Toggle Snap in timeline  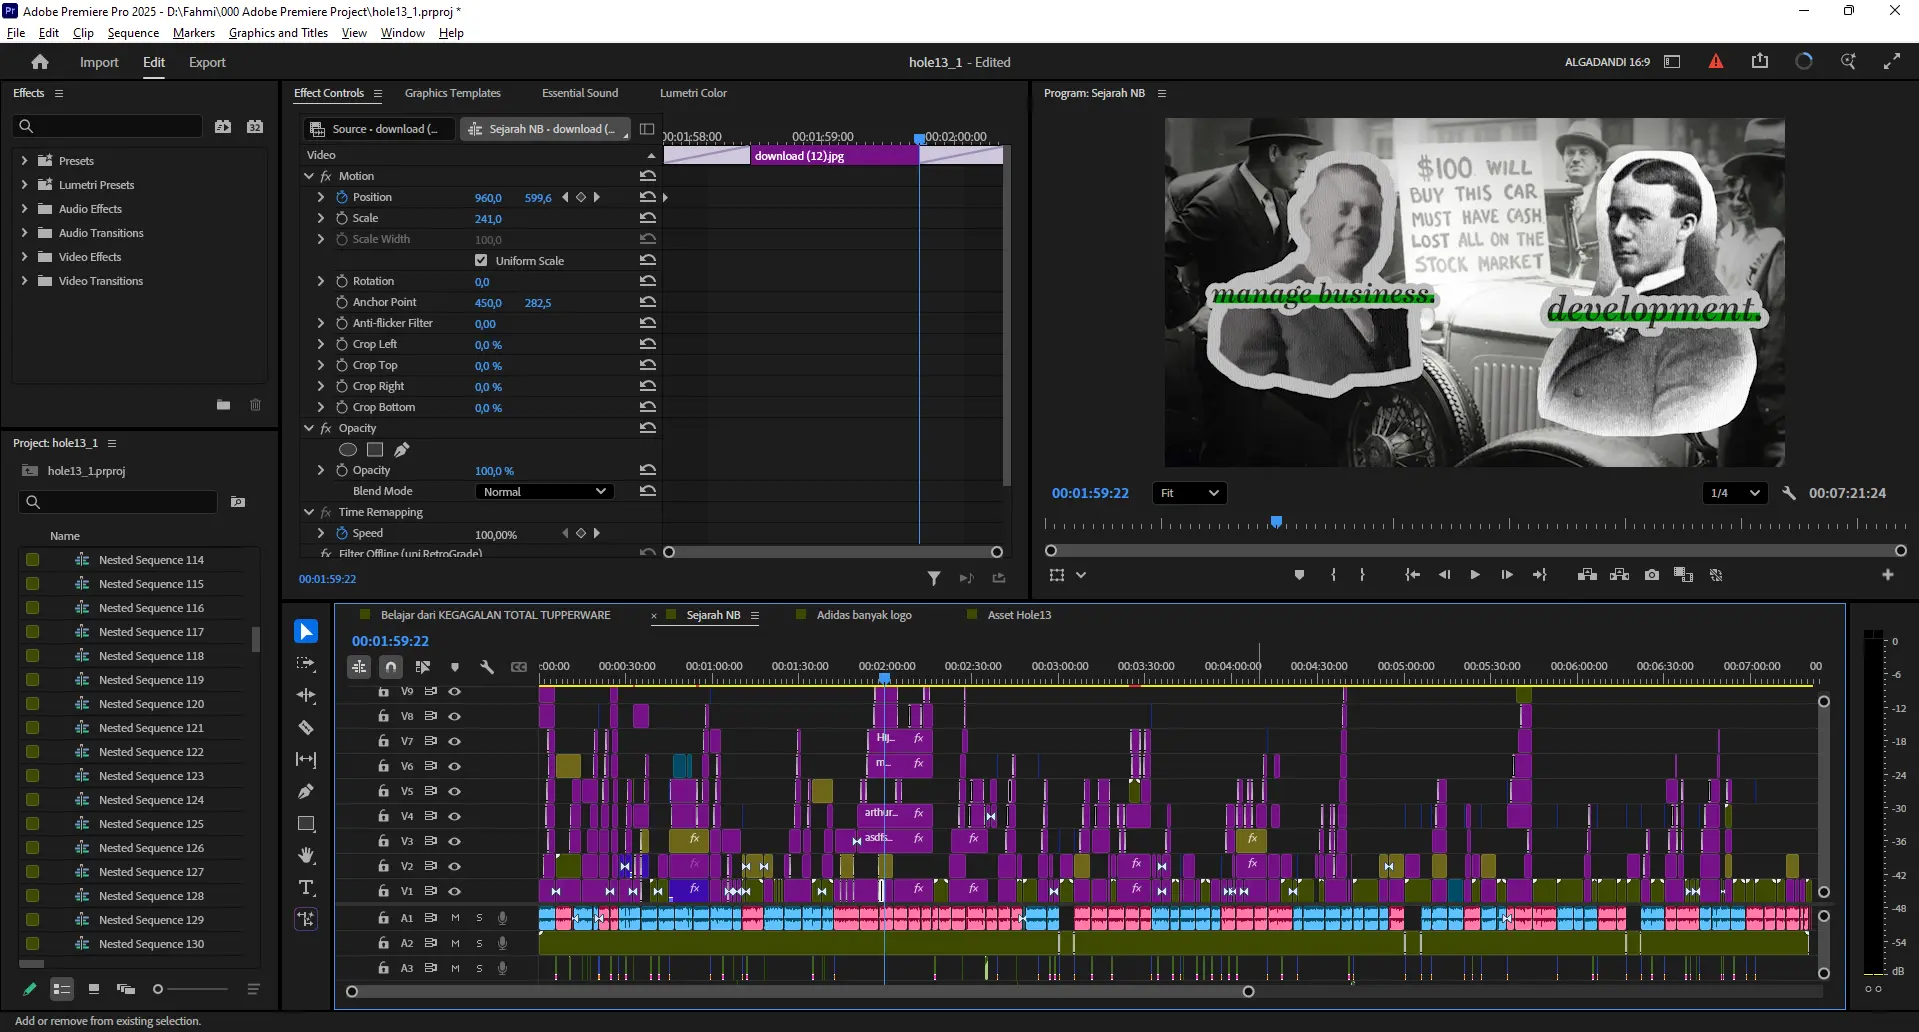click(x=391, y=667)
